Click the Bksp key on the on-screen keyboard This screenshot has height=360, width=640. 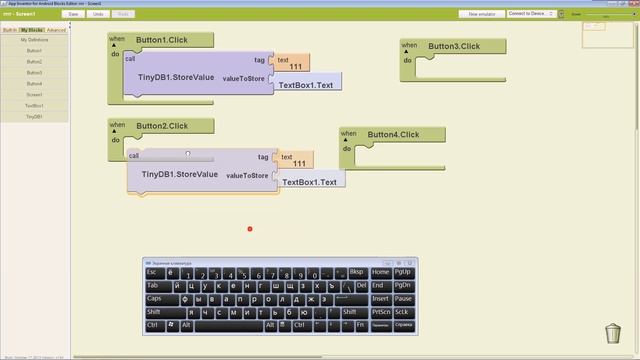tap(358, 273)
